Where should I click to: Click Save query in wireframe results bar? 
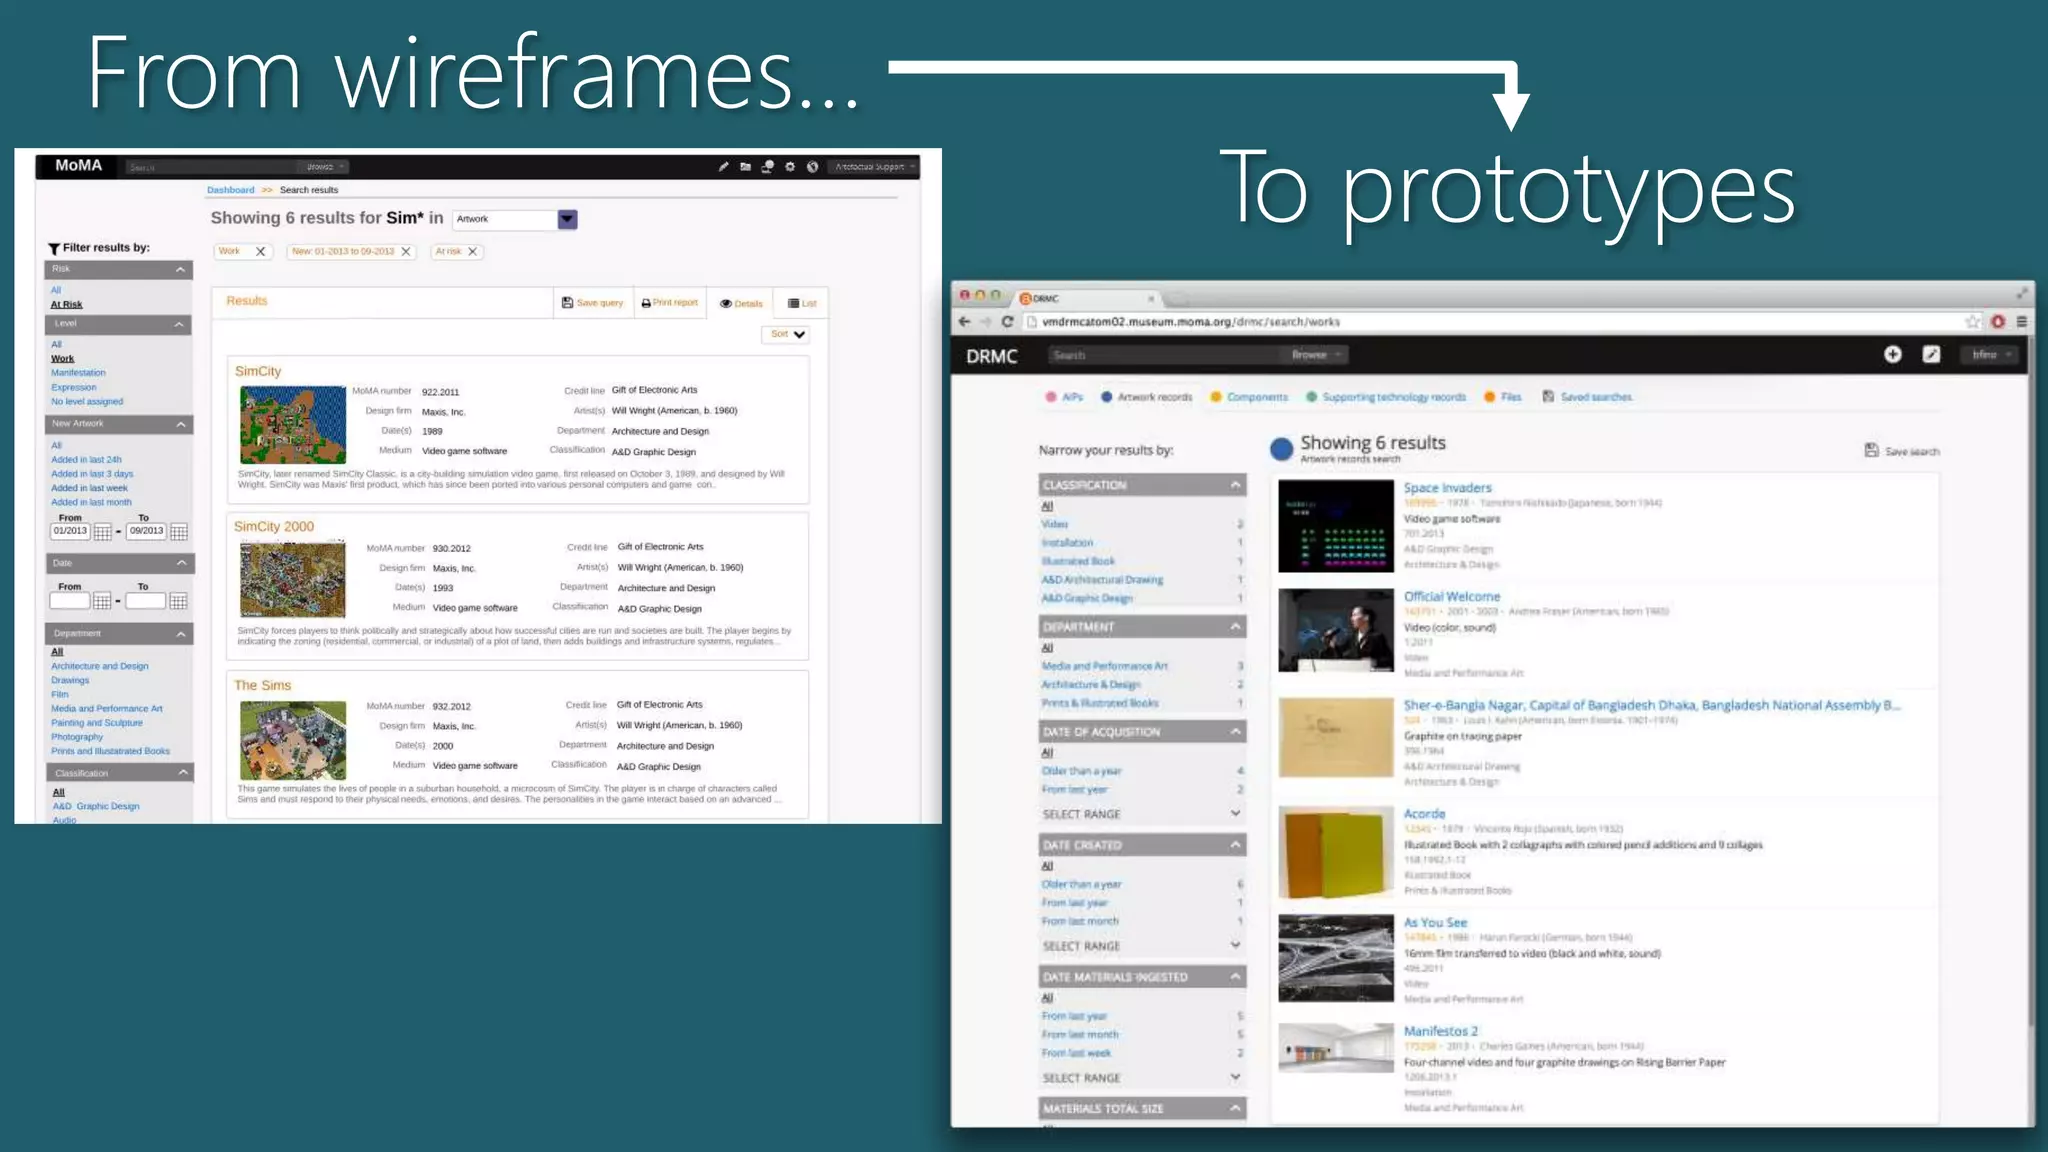(x=592, y=303)
